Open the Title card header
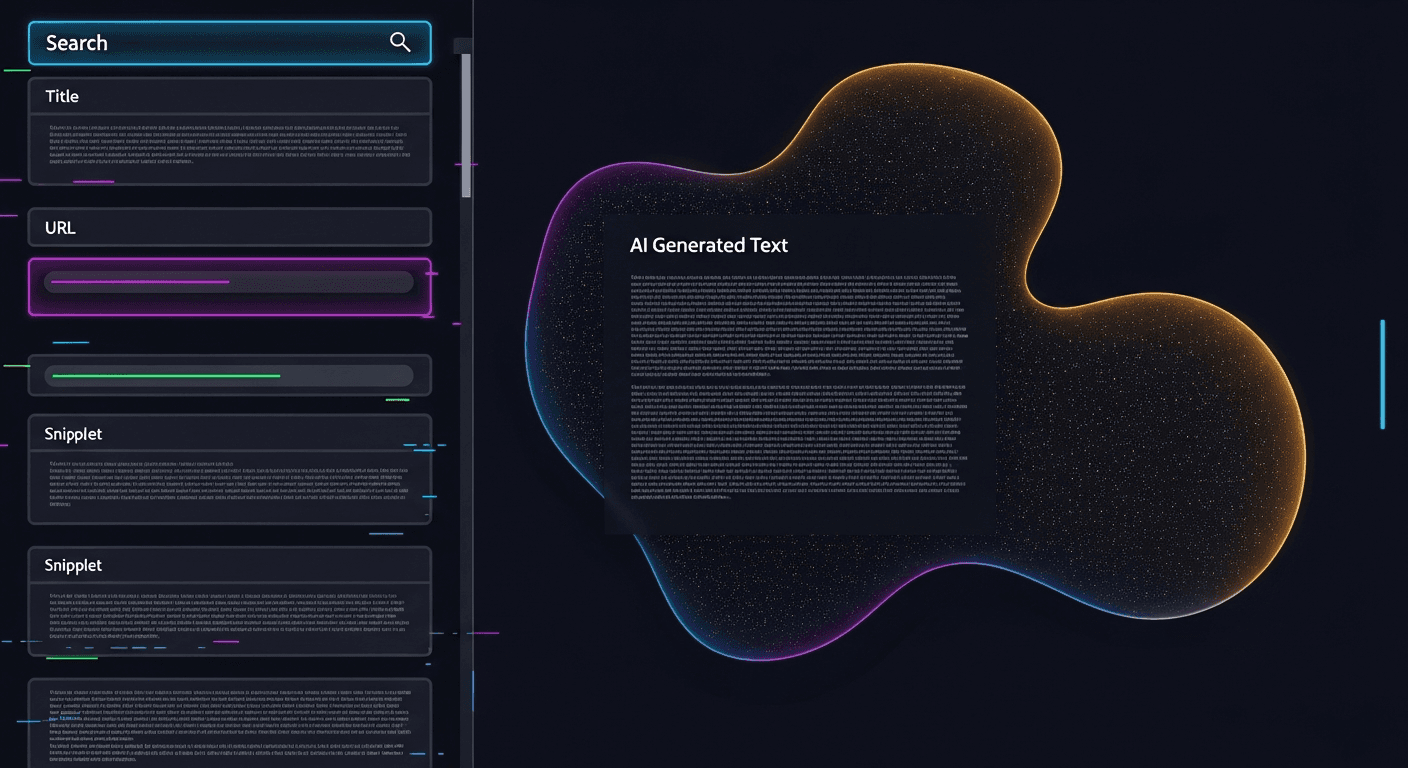Image resolution: width=1408 pixels, height=768 pixels. pos(63,96)
